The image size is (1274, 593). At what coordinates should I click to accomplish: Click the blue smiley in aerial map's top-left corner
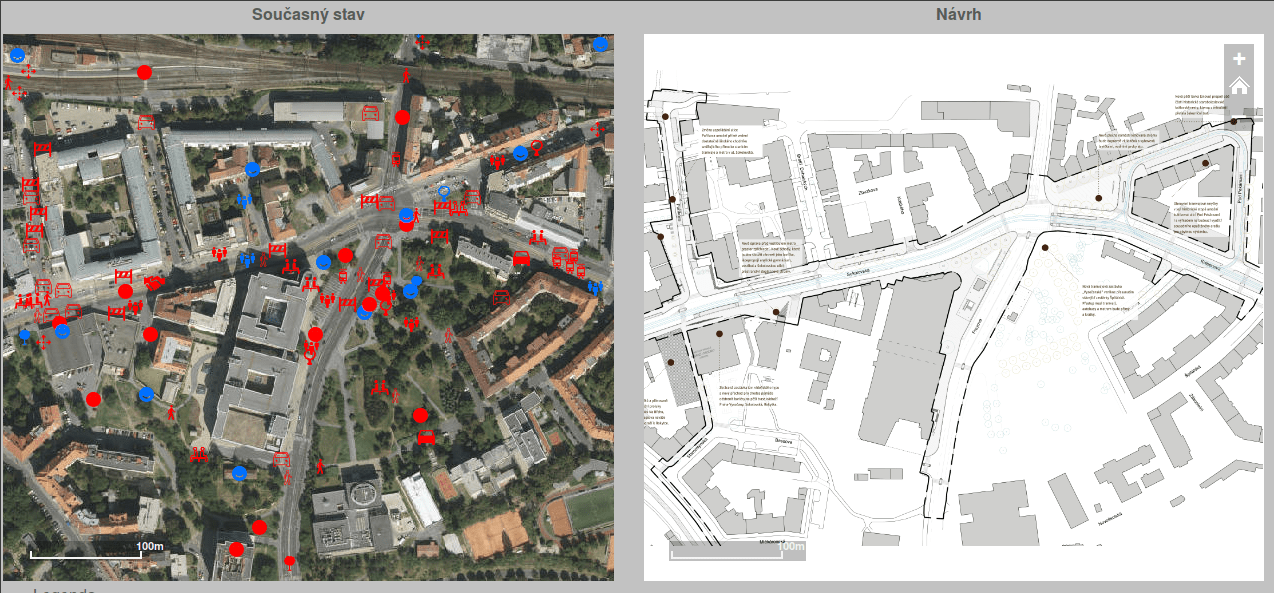click(x=17, y=56)
